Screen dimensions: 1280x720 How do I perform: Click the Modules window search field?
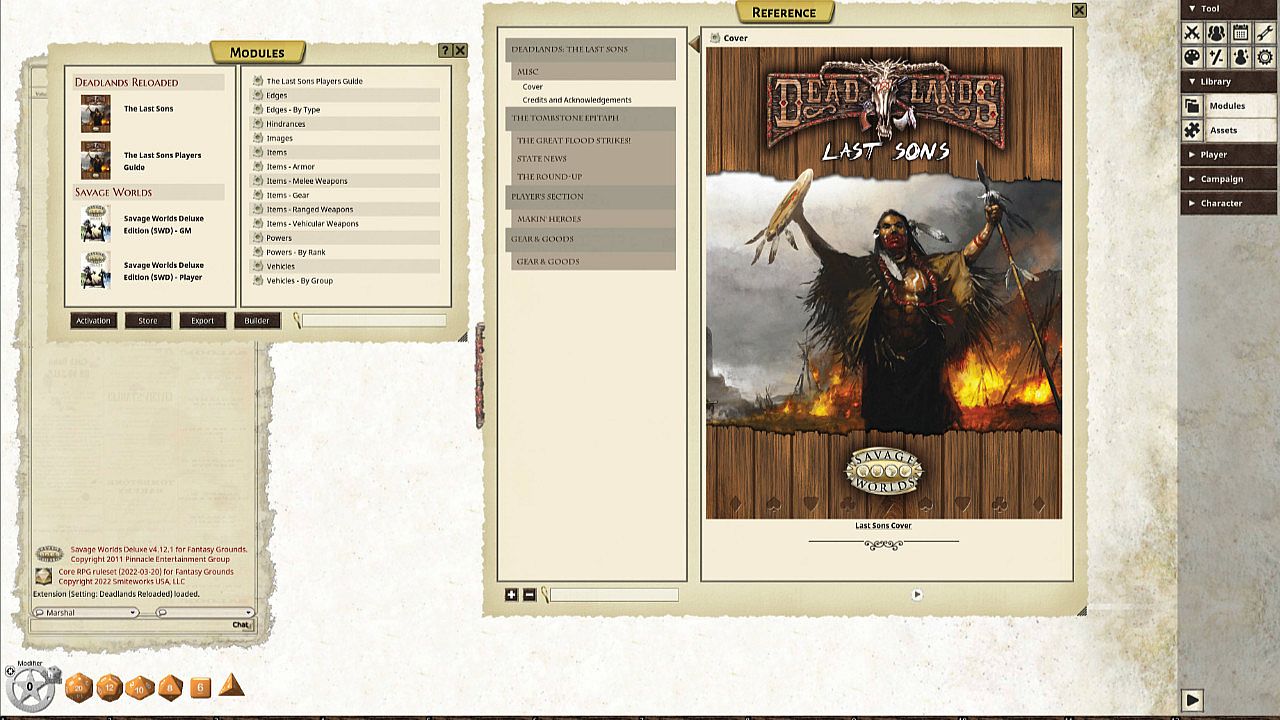coord(374,321)
